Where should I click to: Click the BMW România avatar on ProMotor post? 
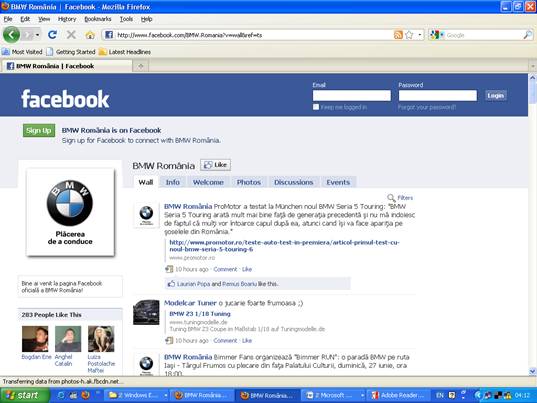(146, 215)
